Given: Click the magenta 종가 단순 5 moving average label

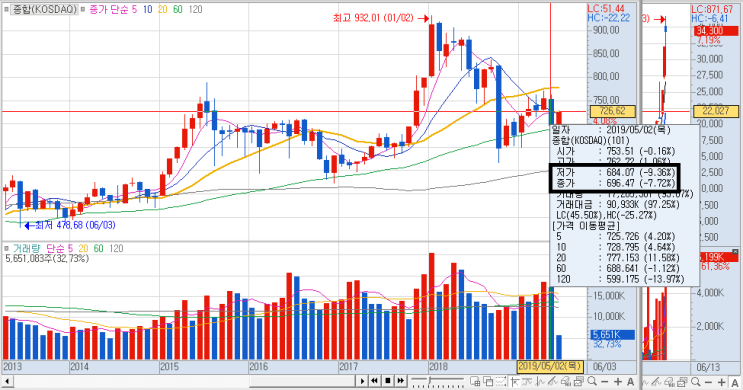Looking at the screenshot, I should point(113,9).
